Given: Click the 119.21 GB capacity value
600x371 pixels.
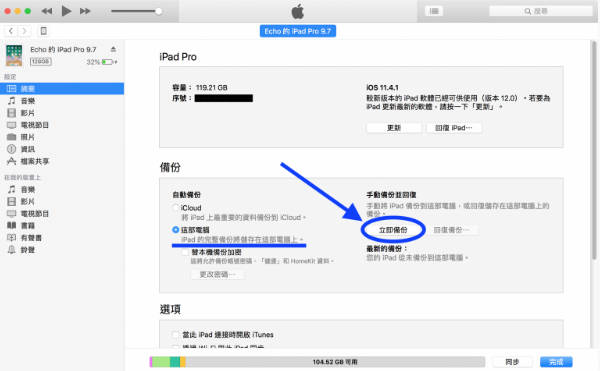Looking at the screenshot, I should (x=212, y=88).
